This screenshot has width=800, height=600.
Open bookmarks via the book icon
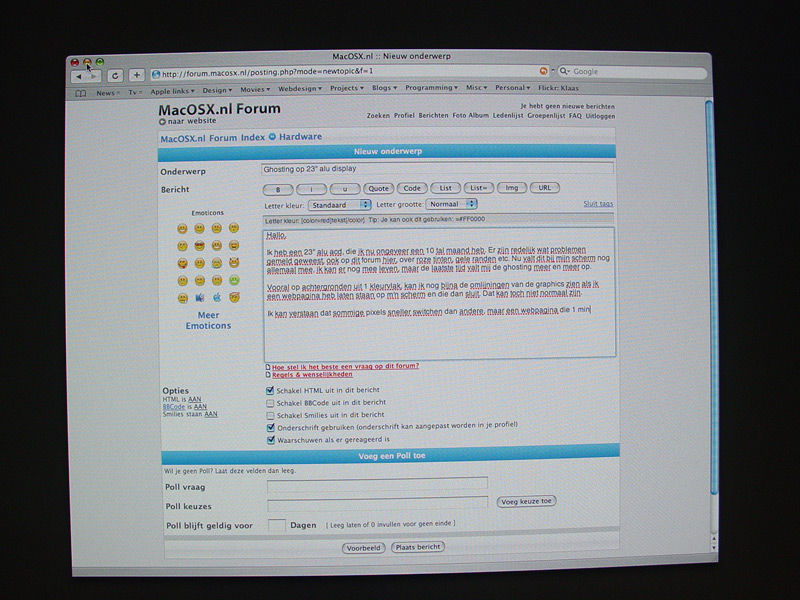tap(82, 92)
